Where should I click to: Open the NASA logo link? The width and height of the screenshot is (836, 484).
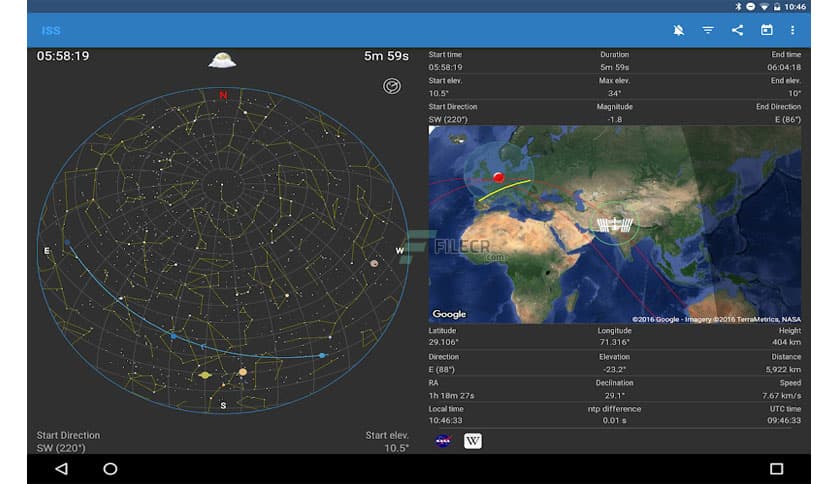coord(443,441)
